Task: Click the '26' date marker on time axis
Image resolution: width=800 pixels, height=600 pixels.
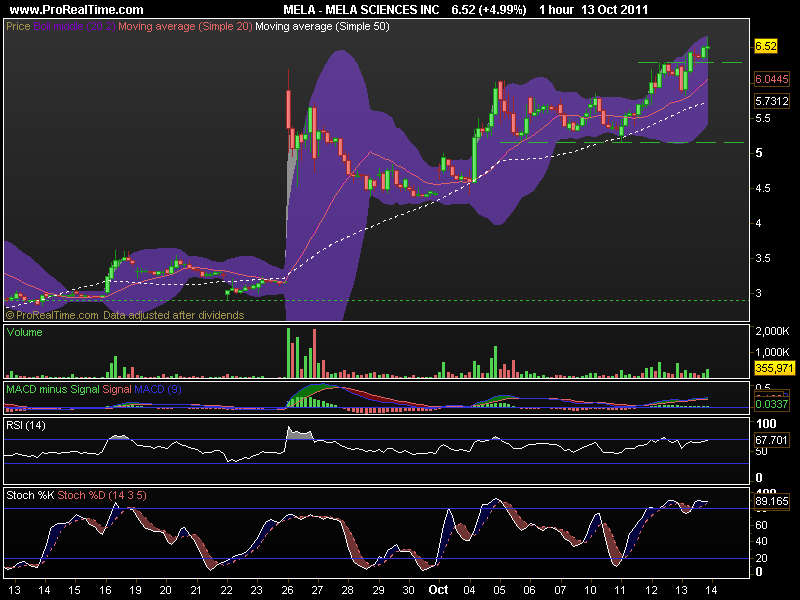Action: 287,590
